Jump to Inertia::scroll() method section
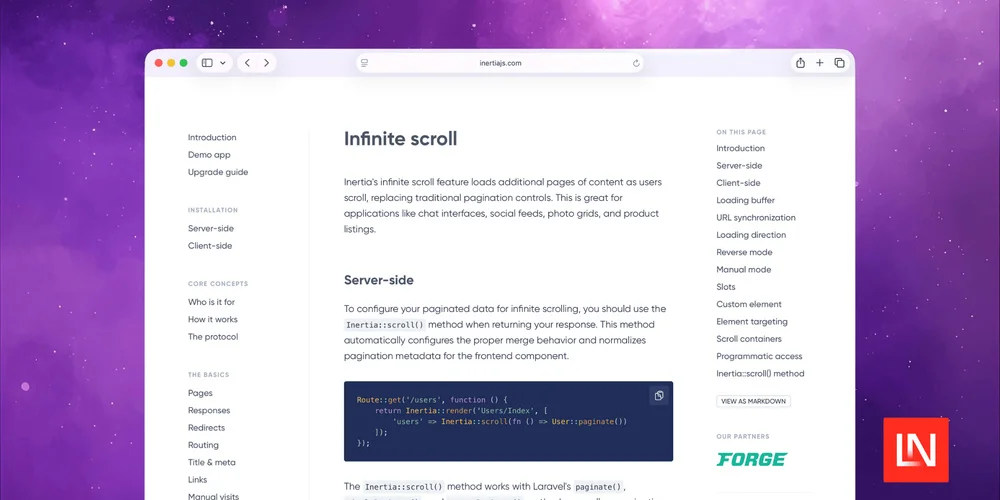The width and height of the screenshot is (1000, 500). tap(760, 374)
